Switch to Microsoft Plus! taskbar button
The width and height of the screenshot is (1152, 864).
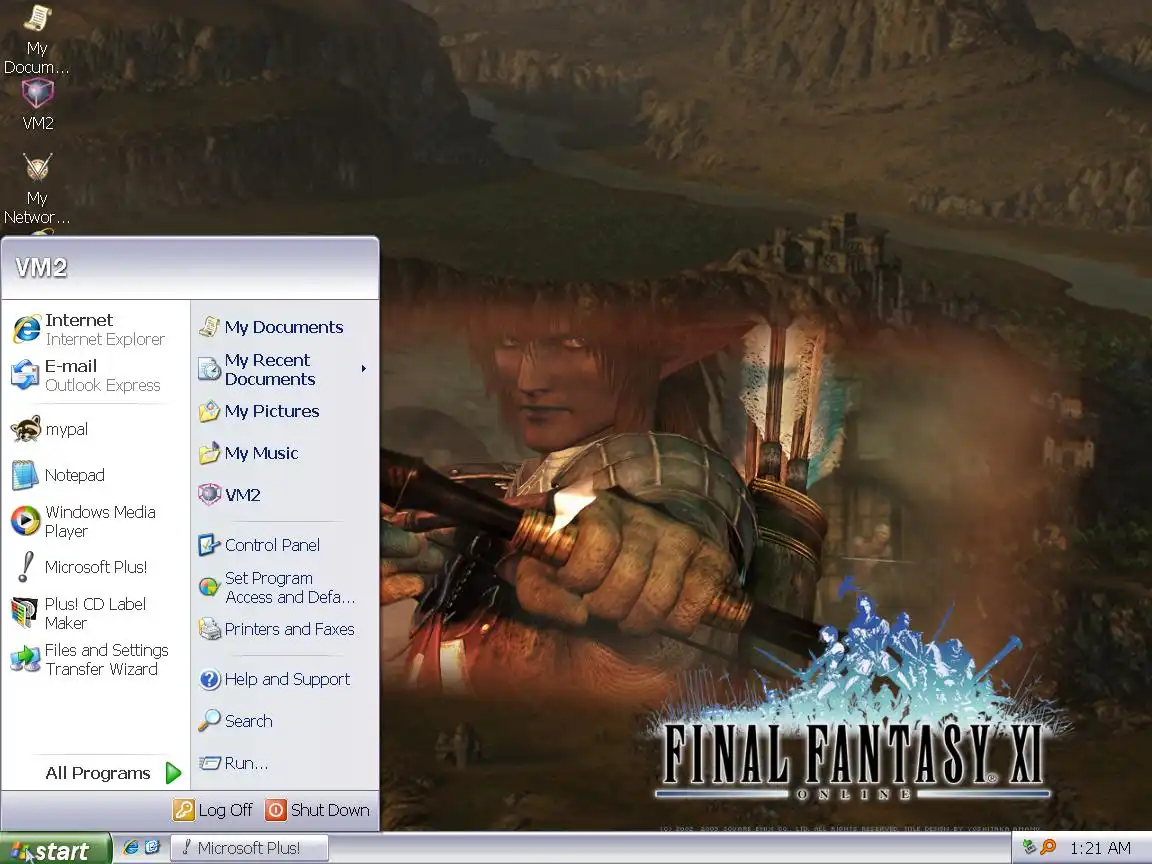250,849
